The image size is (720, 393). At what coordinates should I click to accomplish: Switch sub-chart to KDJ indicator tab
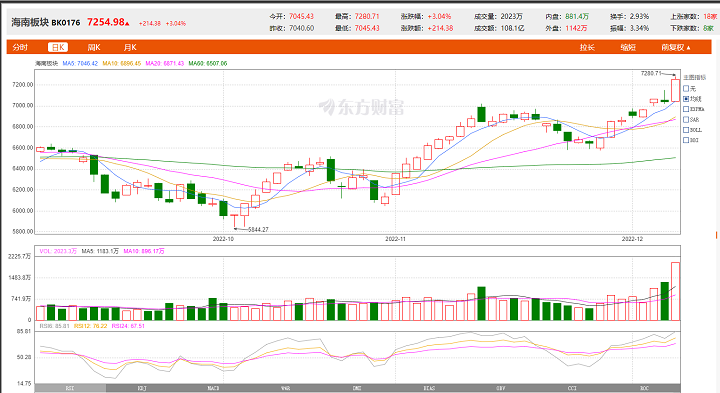[x=142, y=388]
